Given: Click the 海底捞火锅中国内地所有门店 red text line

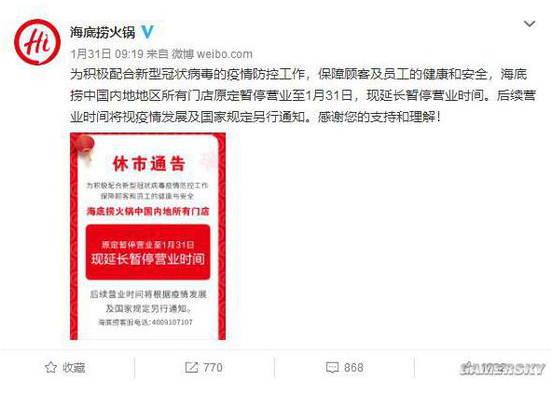Looking at the screenshot, I should (x=148, y=211).
